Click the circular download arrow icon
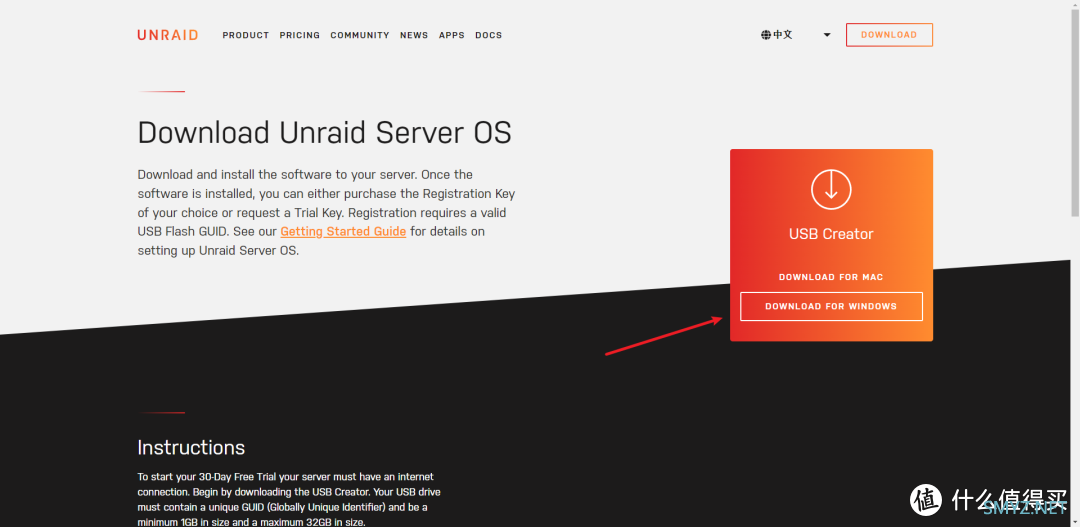Screen dimensions: 1080x527 831,189
